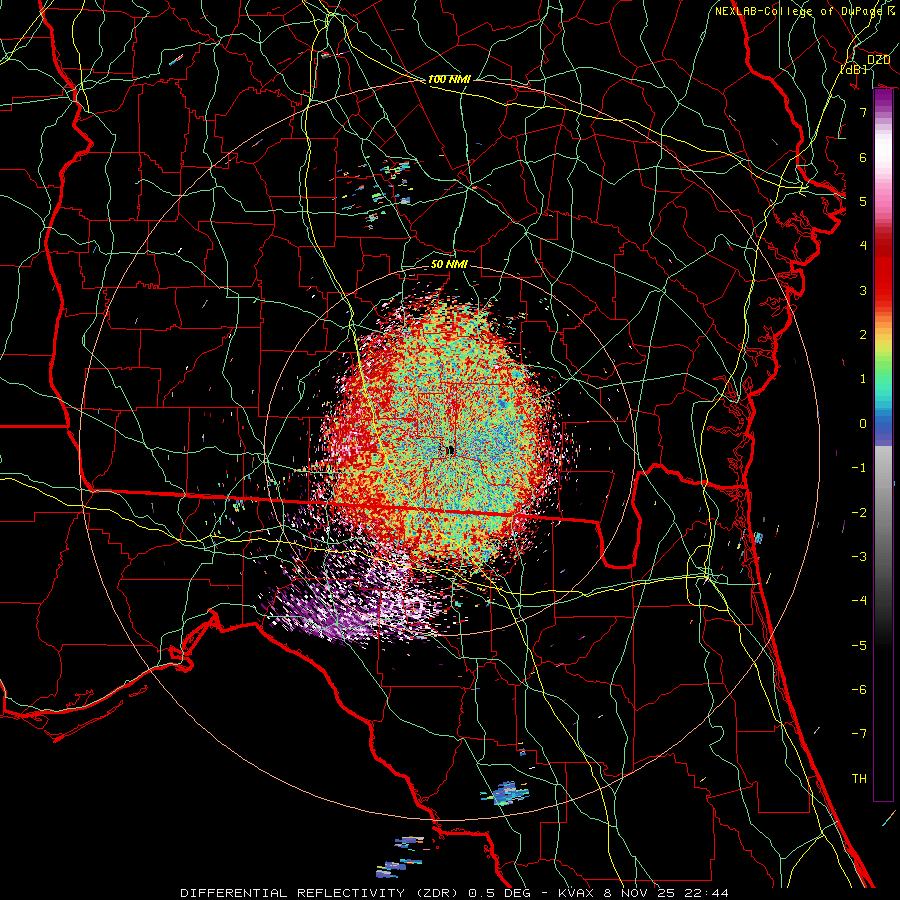Click the "-7" value on the color scale
This screenshot has height=900, width=900.
(859, 734)
